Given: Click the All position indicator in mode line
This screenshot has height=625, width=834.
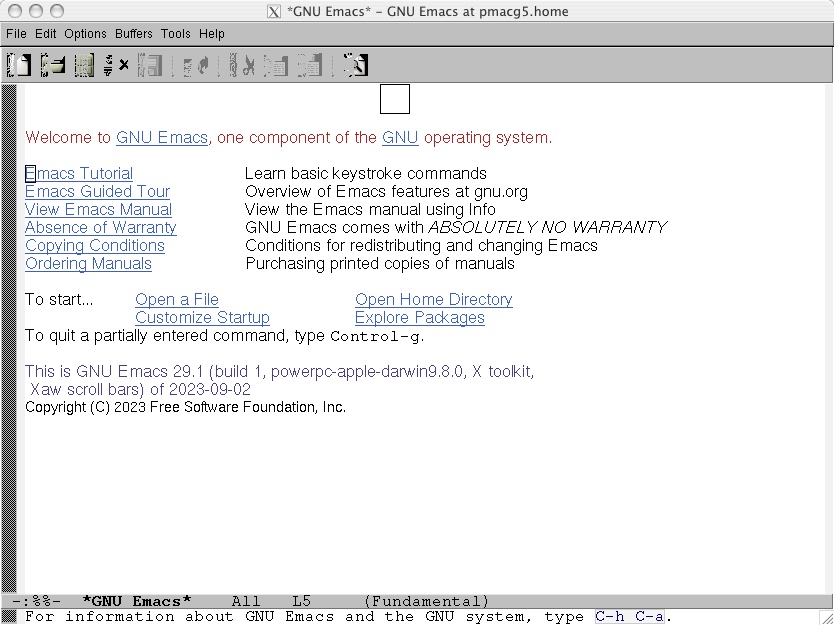Looking at the screenshot, I should pyautogui.click(x=246, y=602).
